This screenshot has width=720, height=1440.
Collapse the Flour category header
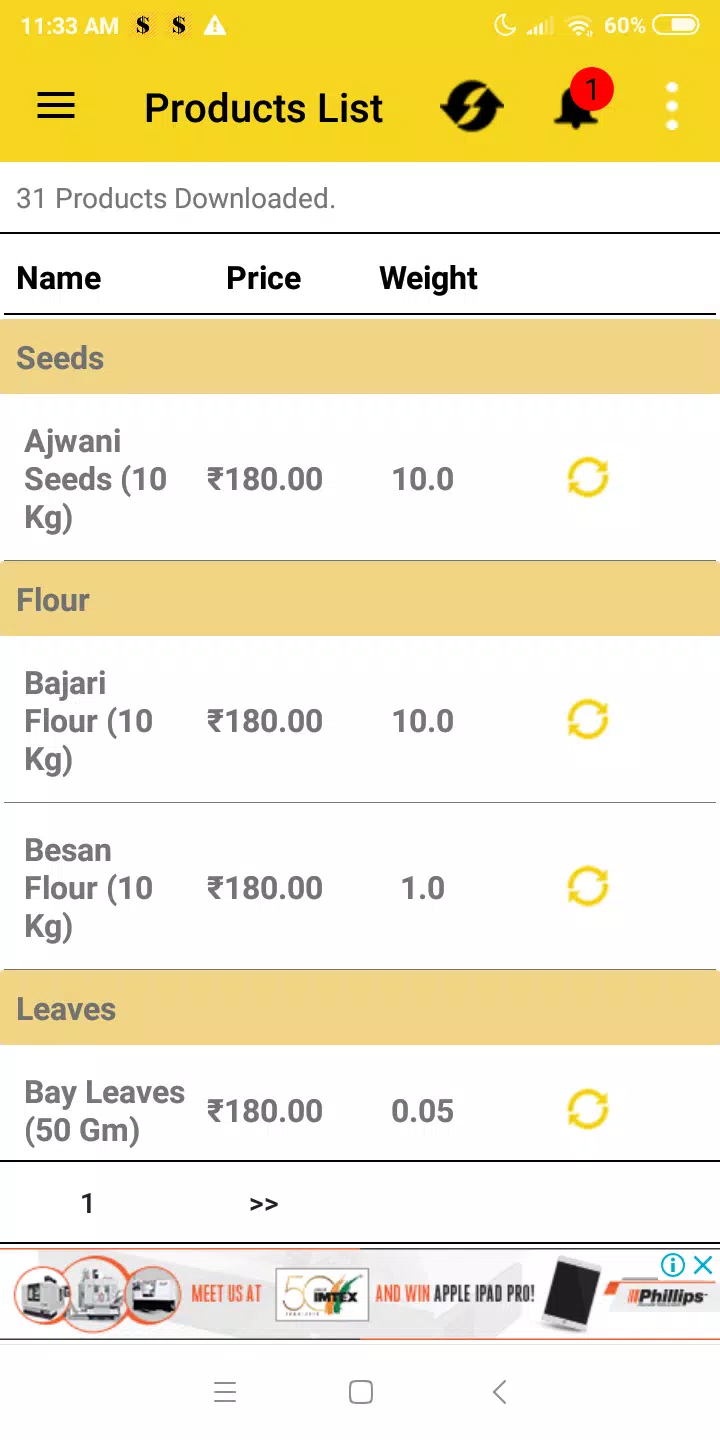[360, 600]
